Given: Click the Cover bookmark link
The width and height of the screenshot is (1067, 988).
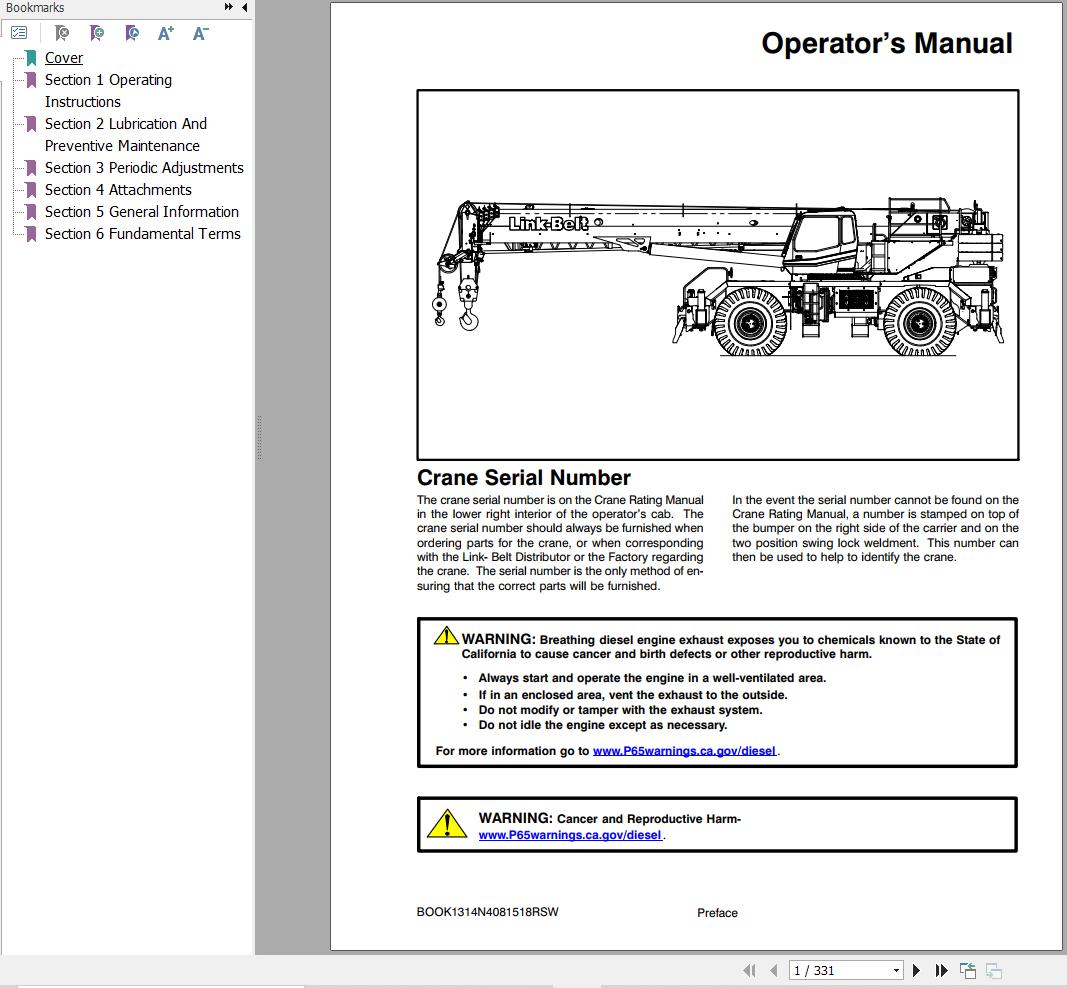Looking at the screenshot, I should point(63,57).
